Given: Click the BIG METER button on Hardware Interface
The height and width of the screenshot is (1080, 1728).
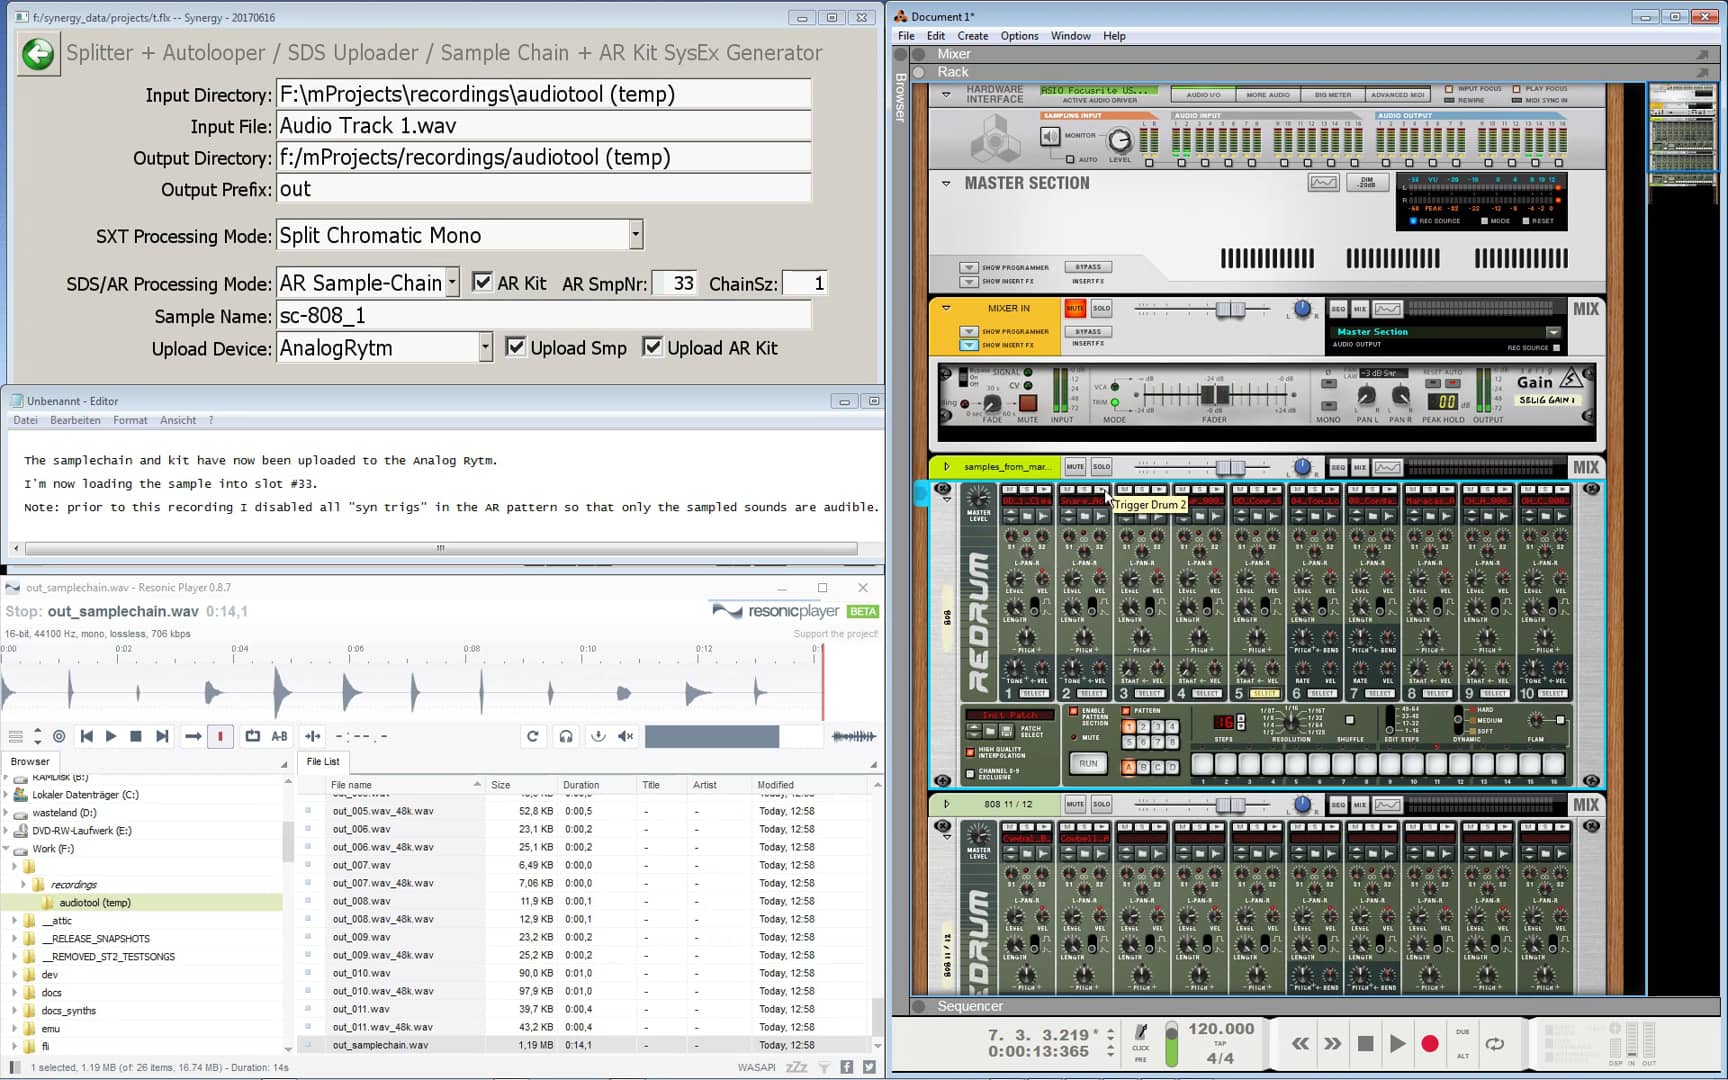Looking at the screenshot, I should pos(1332,95).
